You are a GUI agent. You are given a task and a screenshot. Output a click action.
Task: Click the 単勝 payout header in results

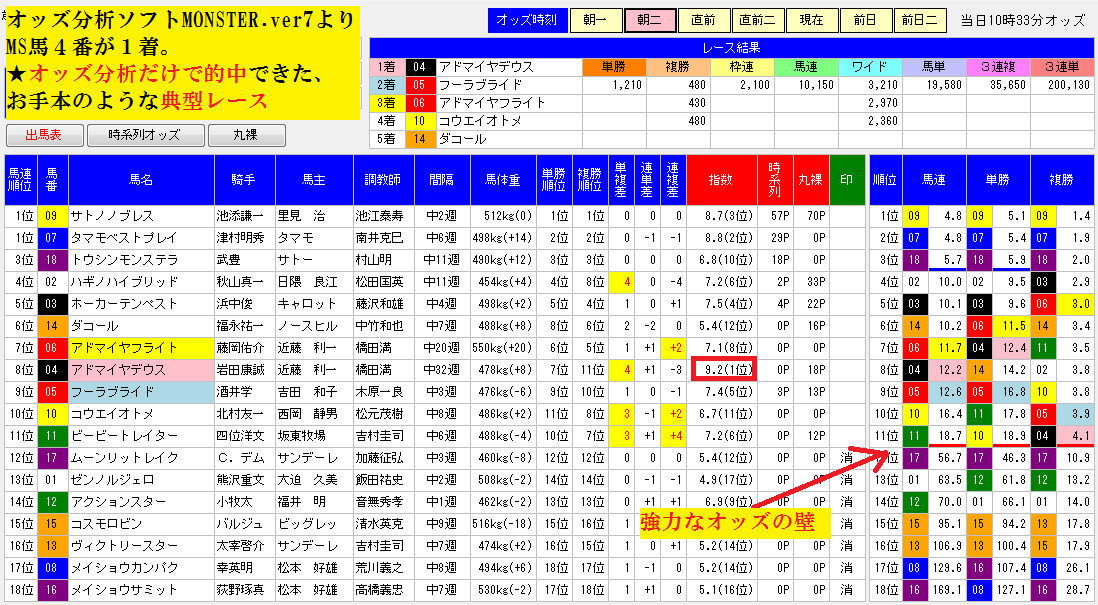click(x=613, y=67)
